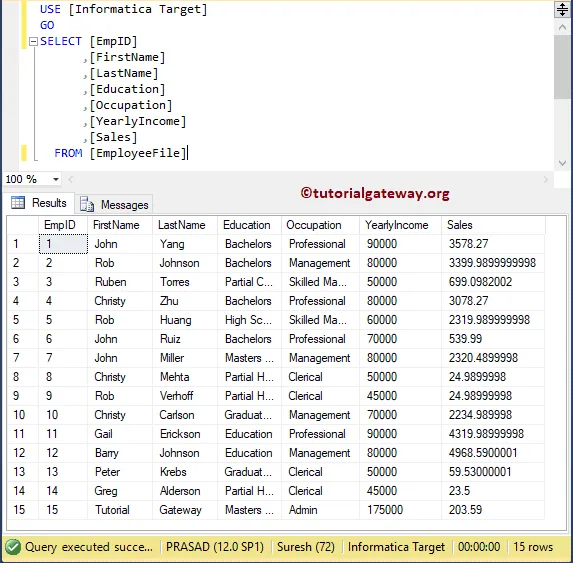
Task: Click the sales value 3399.9899999998
Action: click(x=492, y=263)
